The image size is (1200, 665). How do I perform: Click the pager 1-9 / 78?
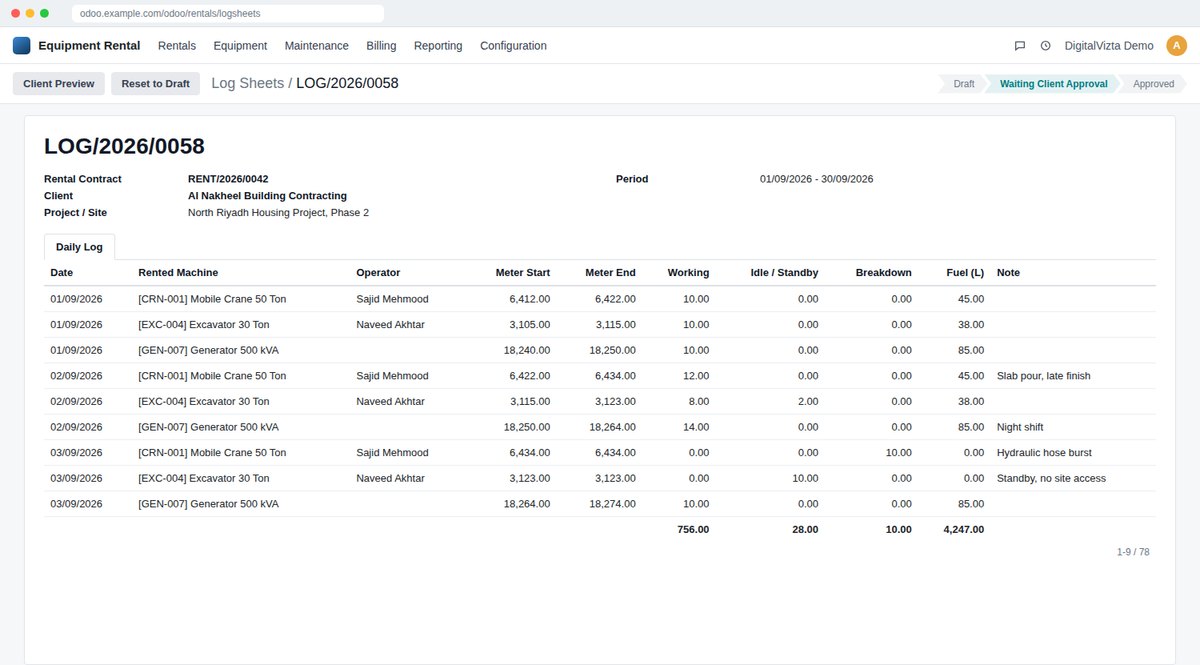[x=1133, y=552]
